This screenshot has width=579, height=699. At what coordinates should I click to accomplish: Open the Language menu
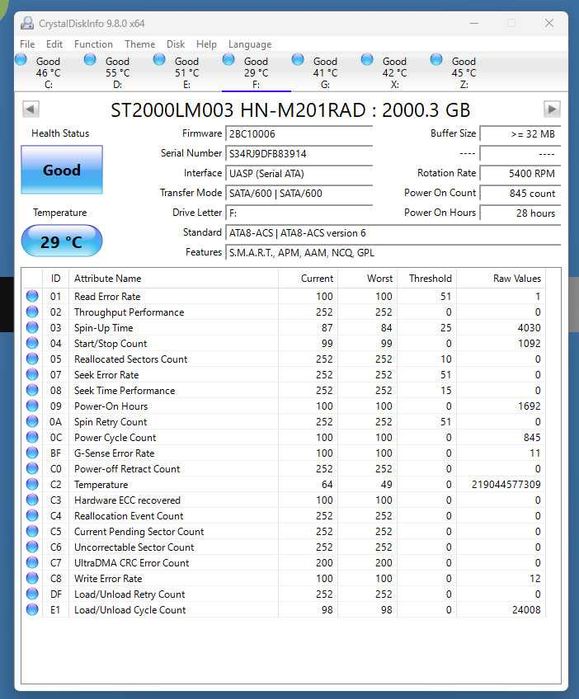[x=250, y=44]
